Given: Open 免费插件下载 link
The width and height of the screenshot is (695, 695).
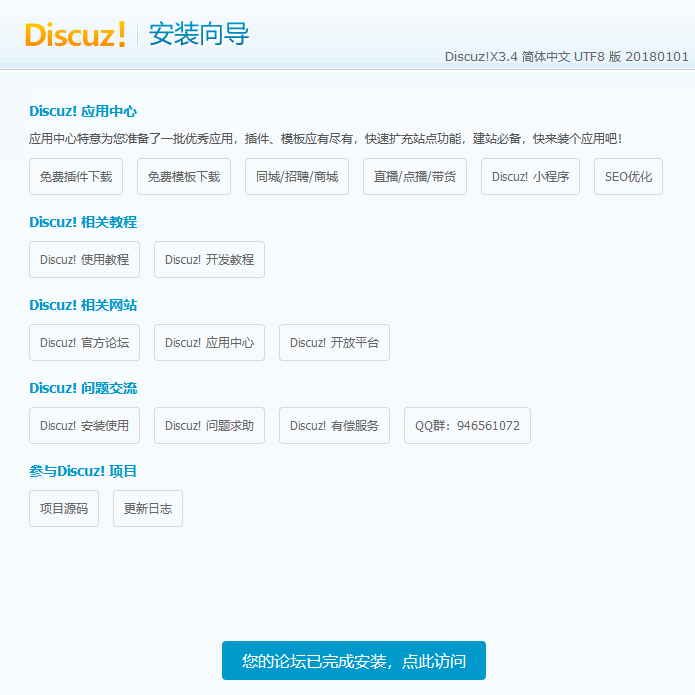Looking at the screenshot, I should click(76, 176).
